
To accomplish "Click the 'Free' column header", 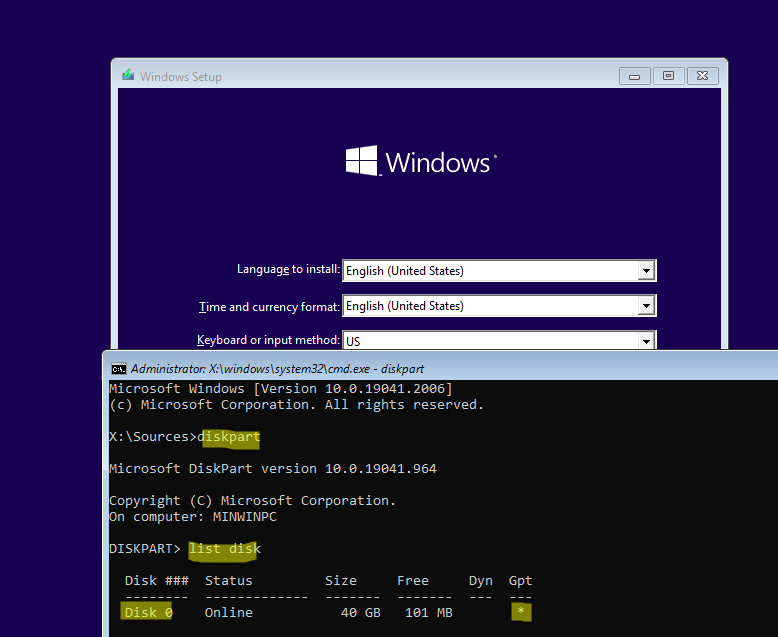I will pos(412,581).
